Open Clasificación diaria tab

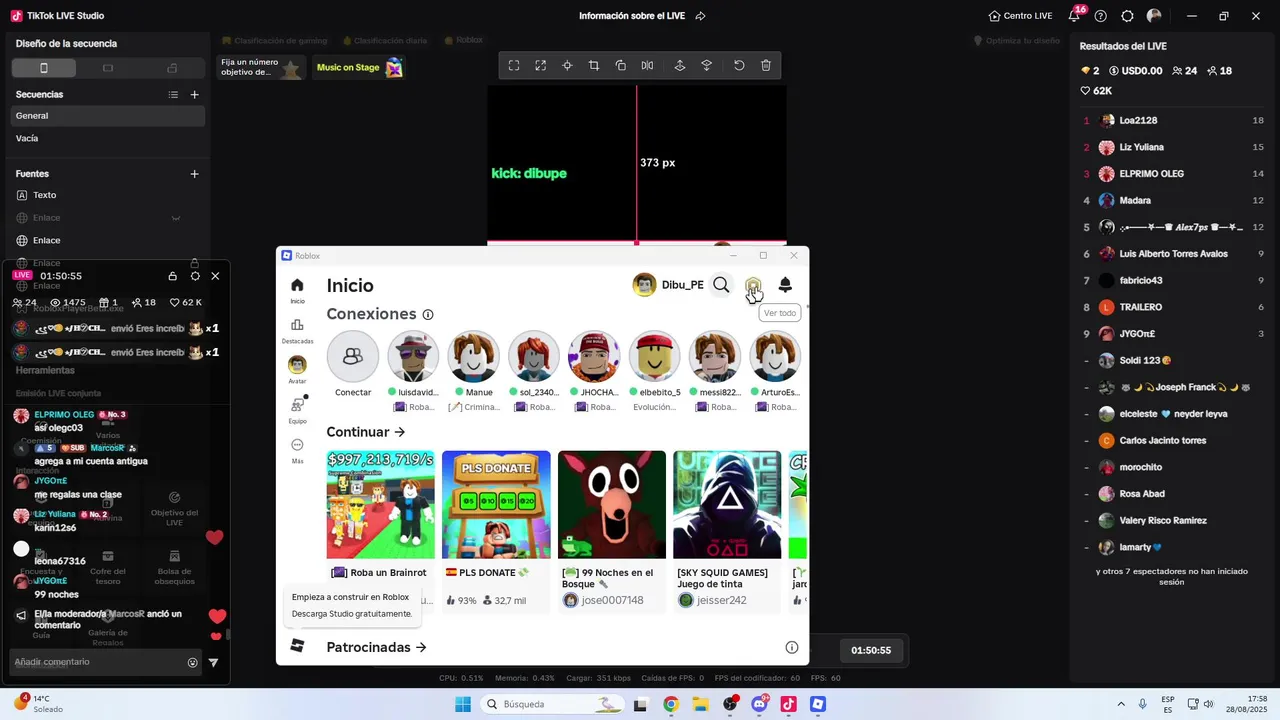(x=385, y=41)
